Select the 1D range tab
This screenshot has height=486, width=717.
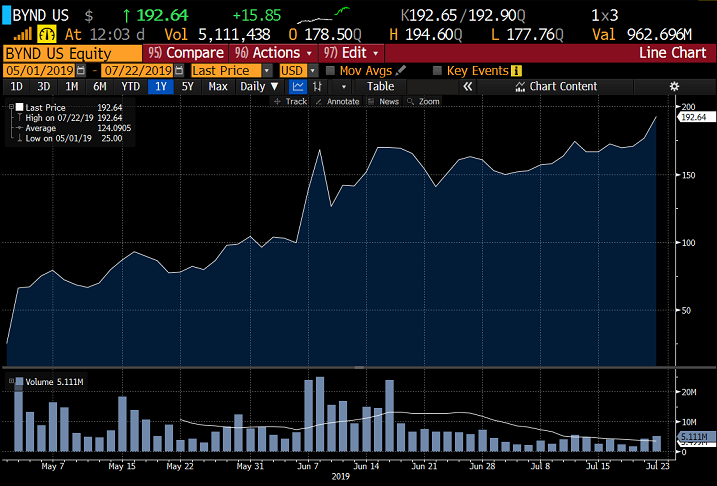16,86
